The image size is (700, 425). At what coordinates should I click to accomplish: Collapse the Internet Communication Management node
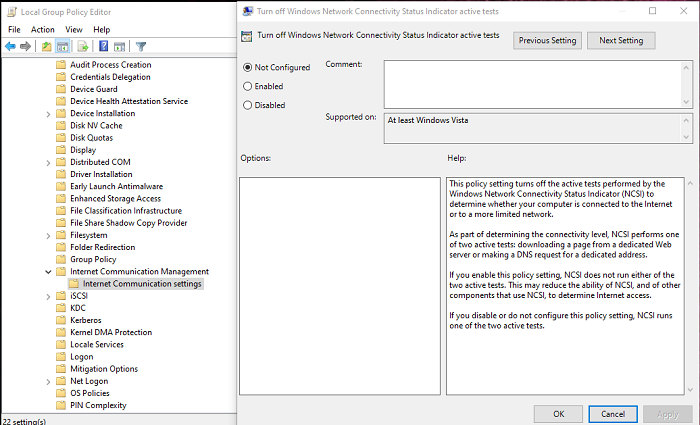[49, 271]
